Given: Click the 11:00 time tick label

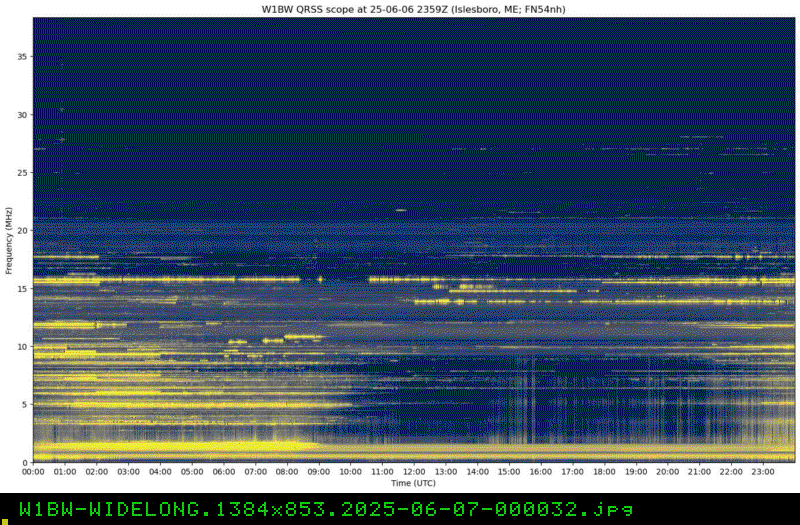Looking at the screenshot, I should click(x=382, y=472).
